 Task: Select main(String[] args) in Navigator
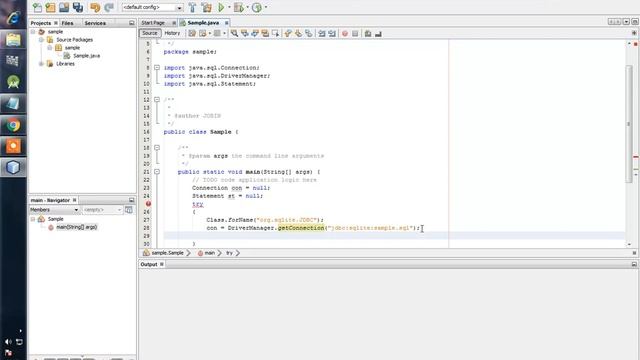76,227
